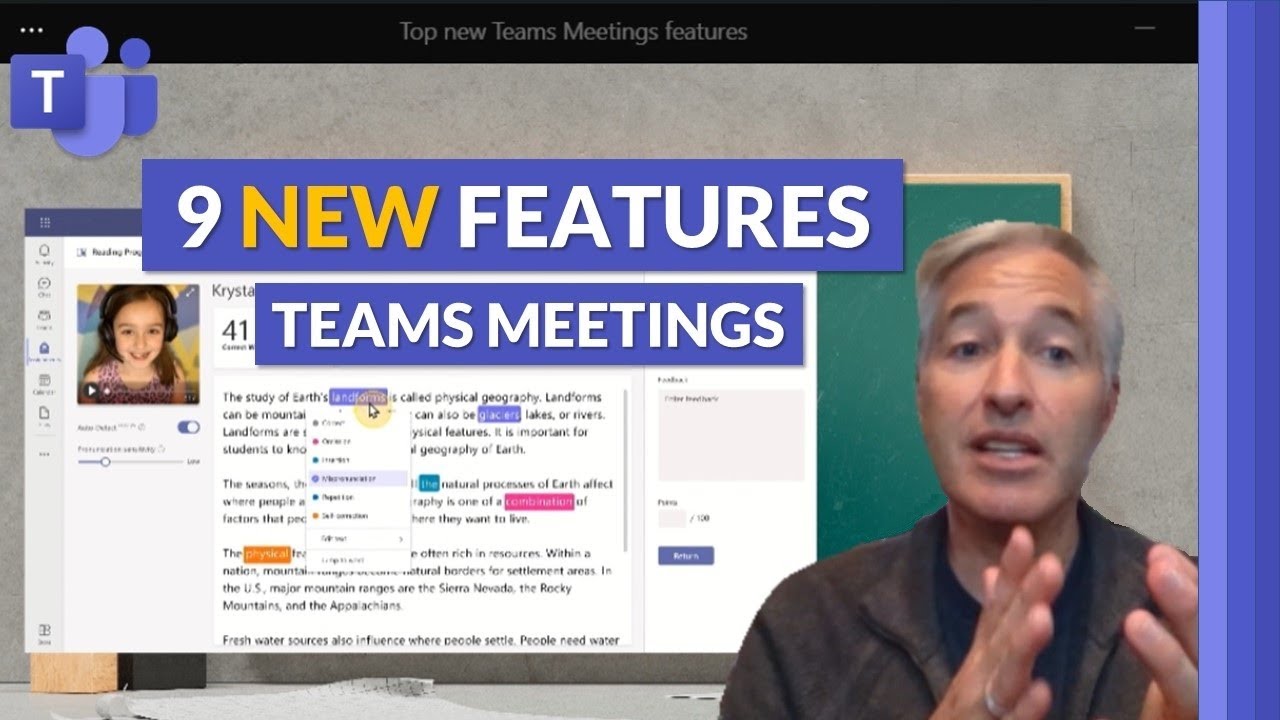Open Calendar in the Teams sidebar

[44, 384]
